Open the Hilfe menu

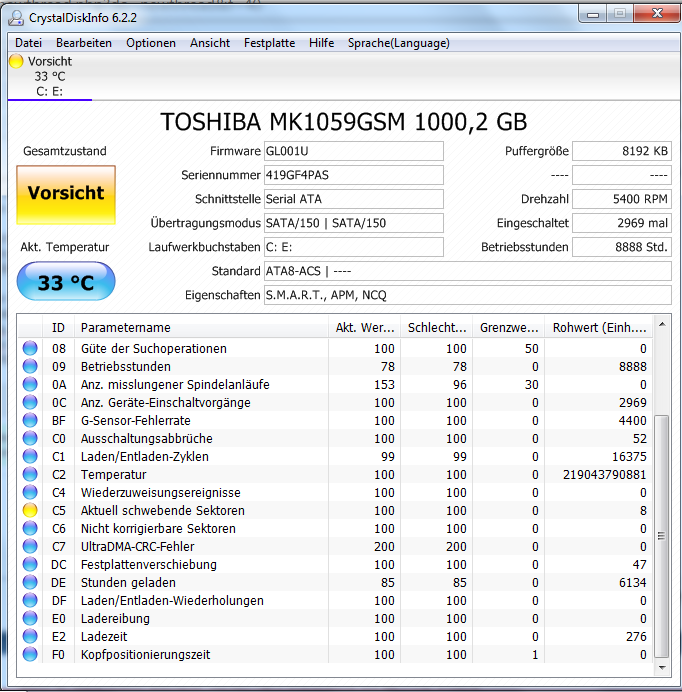pos(321,43)
